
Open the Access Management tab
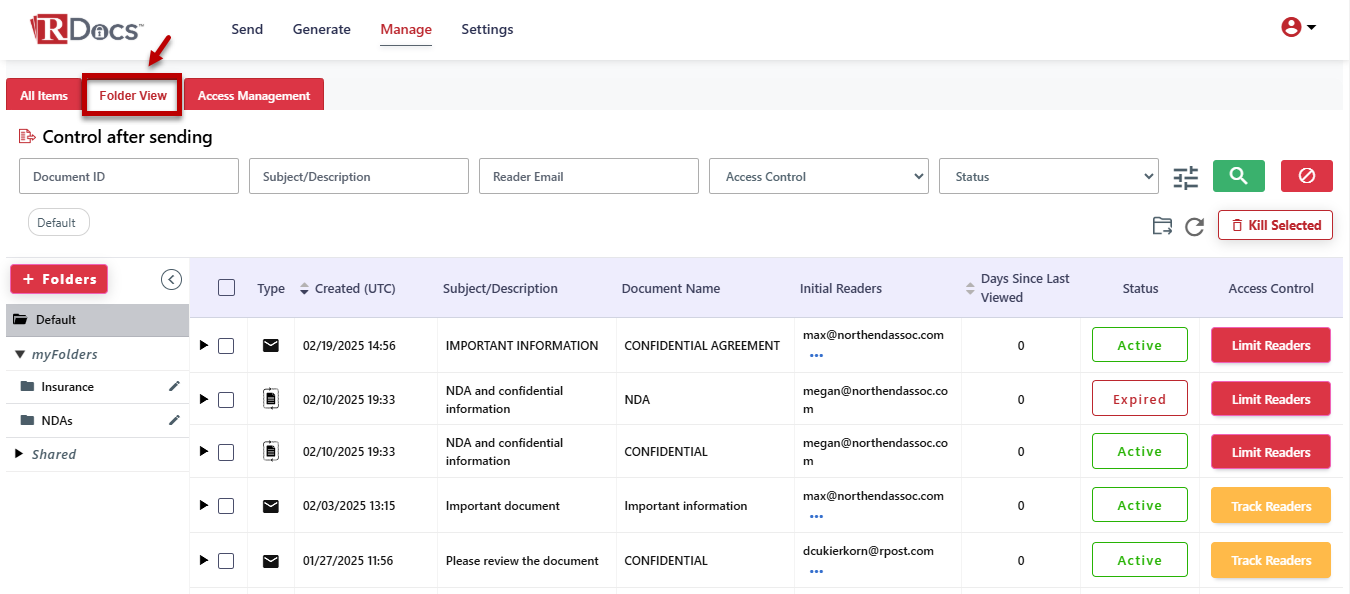tap(254, 96)
